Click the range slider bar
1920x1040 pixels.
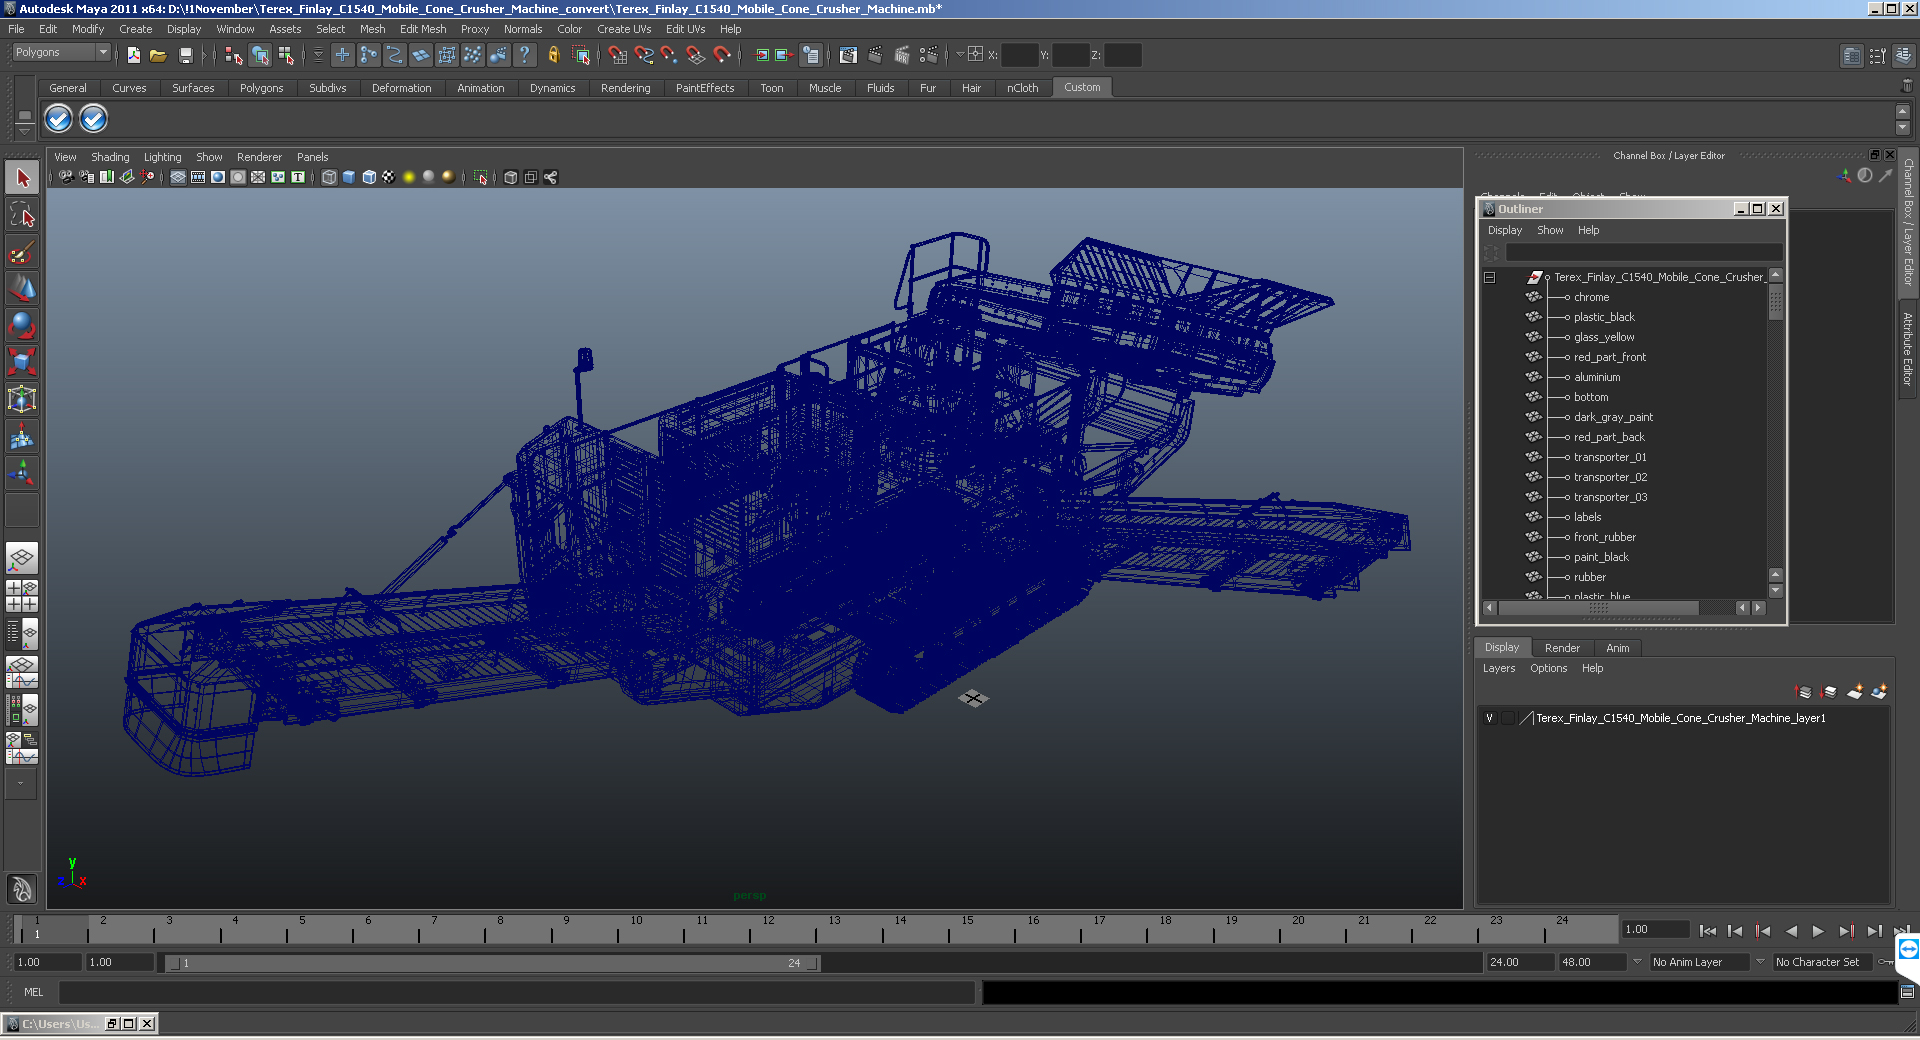click(x=493, y=963)
